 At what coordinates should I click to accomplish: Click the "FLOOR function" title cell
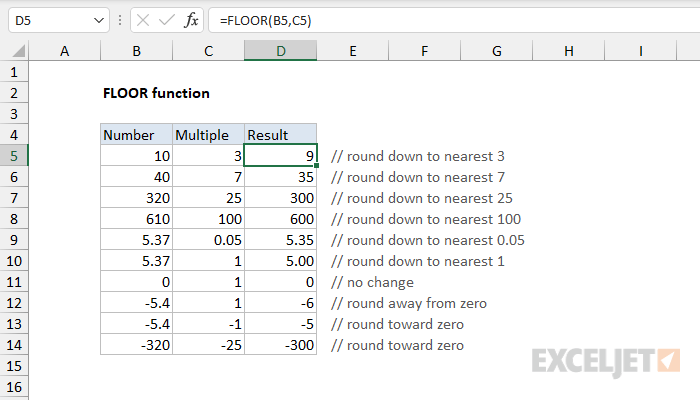click(x=156, y=93)
